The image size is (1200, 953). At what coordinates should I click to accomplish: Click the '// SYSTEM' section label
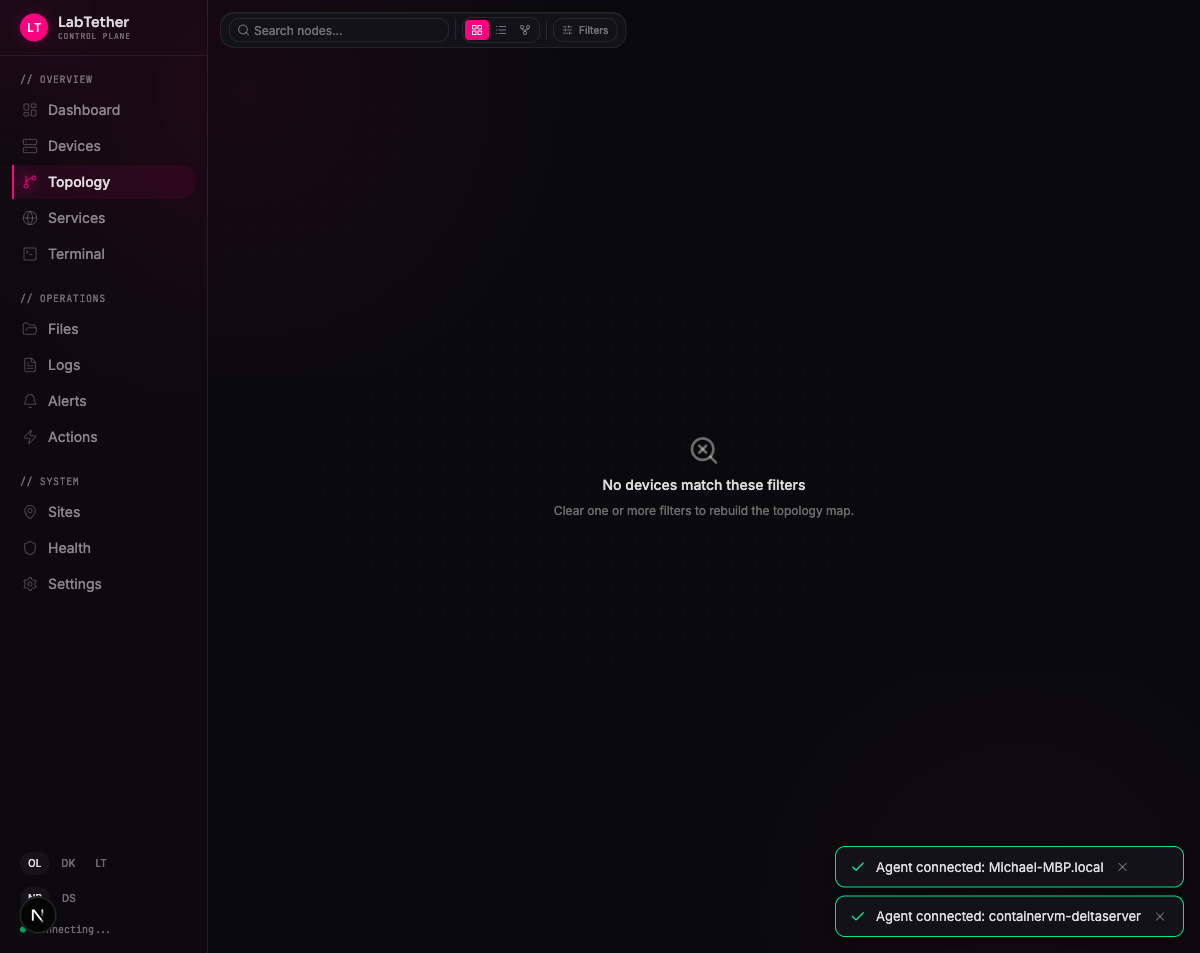coord(50,481)
